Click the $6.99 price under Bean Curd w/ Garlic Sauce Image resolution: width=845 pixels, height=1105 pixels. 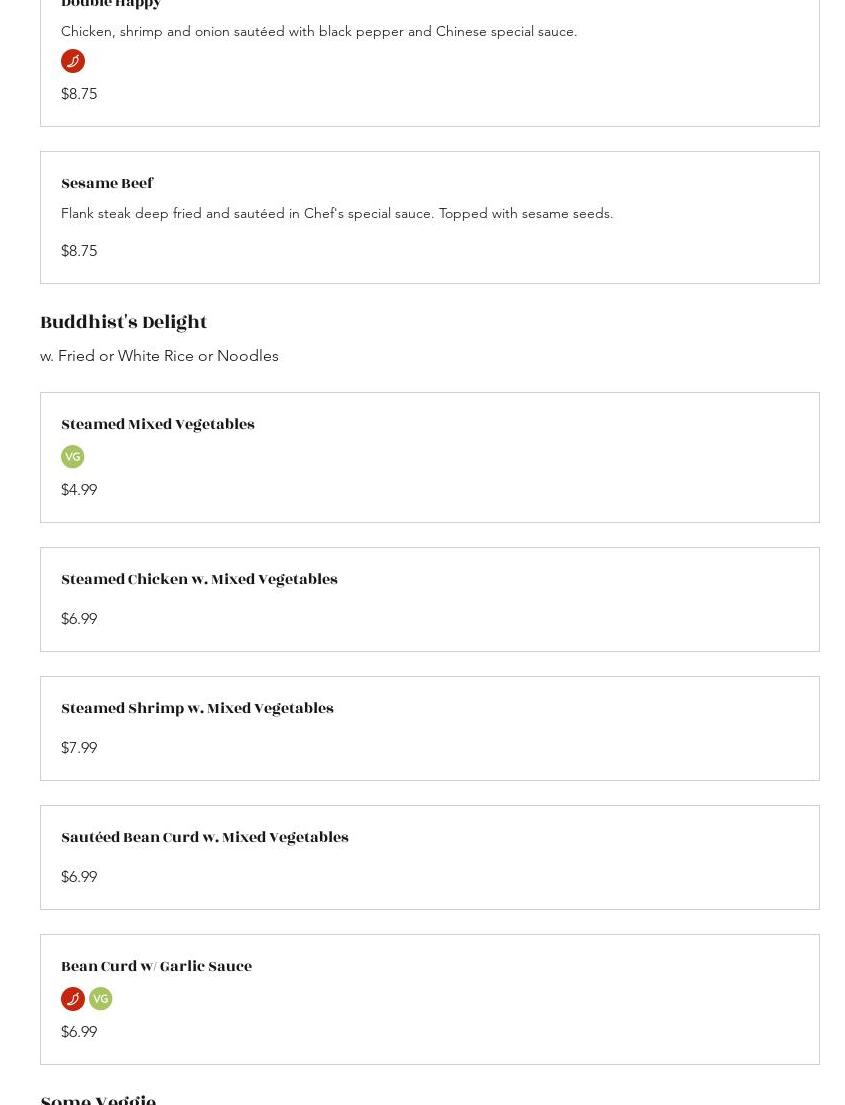click(79, 1032)
